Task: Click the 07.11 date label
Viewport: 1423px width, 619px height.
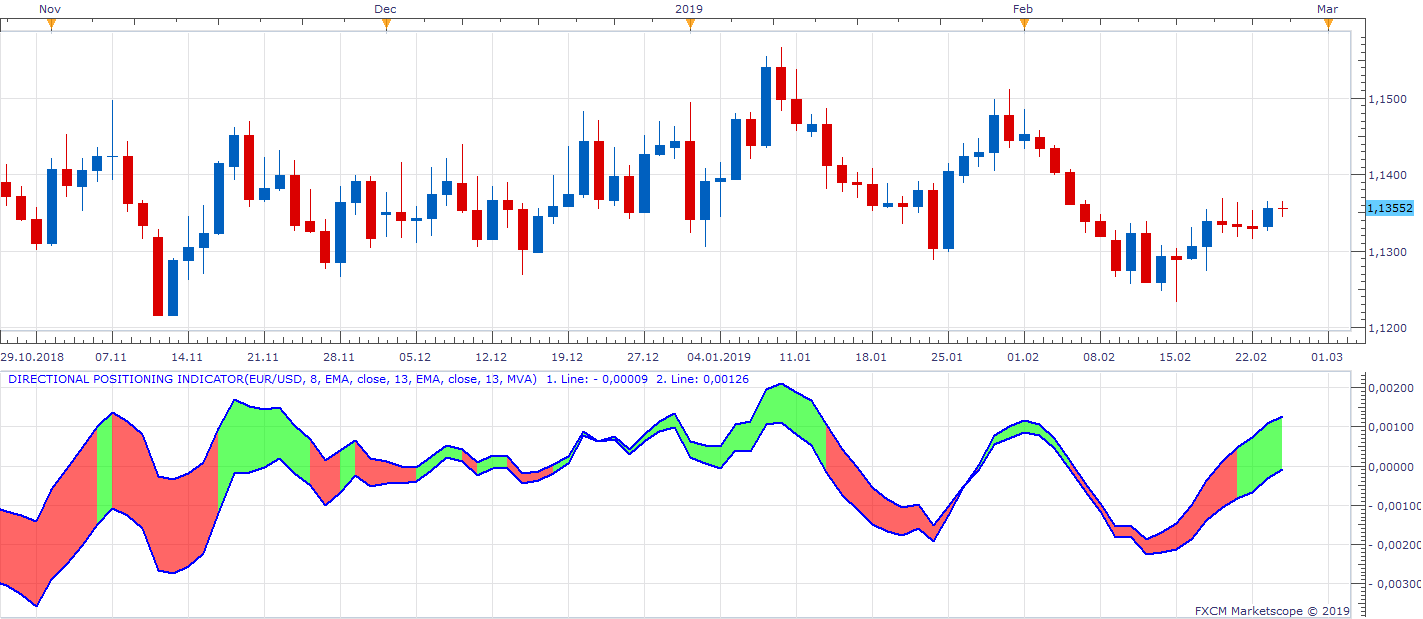Action: (x=111, y=357)
